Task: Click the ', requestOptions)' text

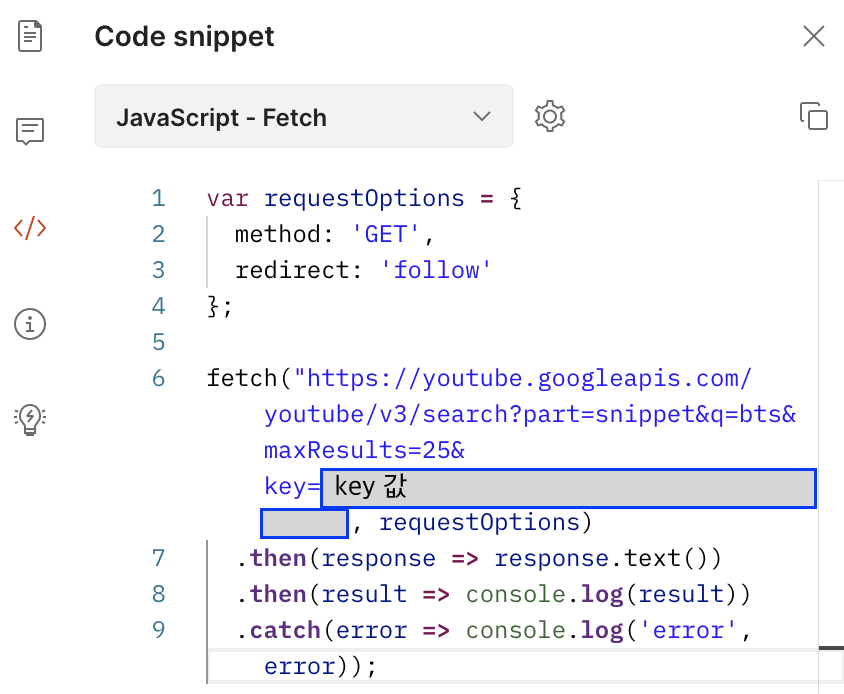Action: point(472,522)
